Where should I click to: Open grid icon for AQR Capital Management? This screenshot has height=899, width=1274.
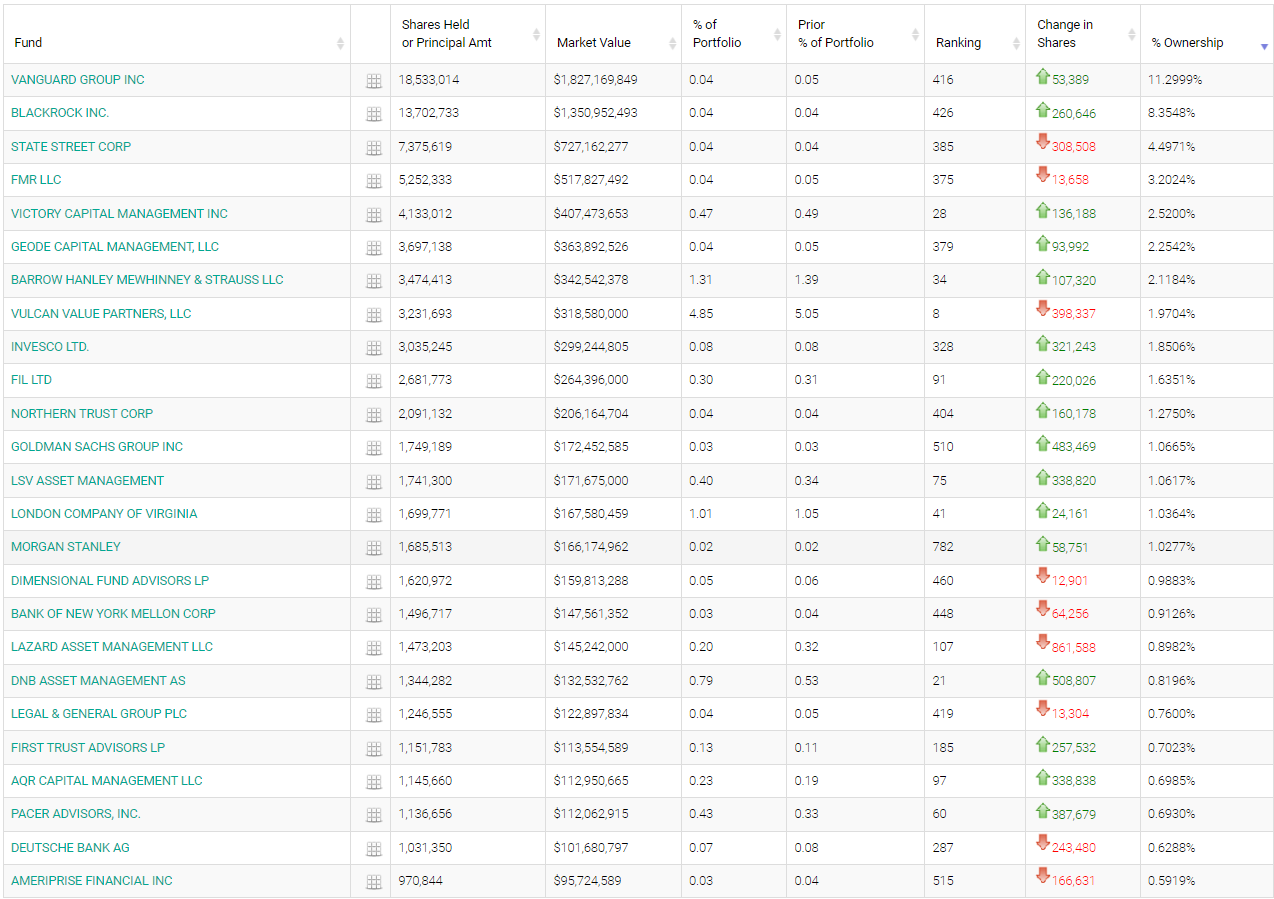(x=374, y=782)
